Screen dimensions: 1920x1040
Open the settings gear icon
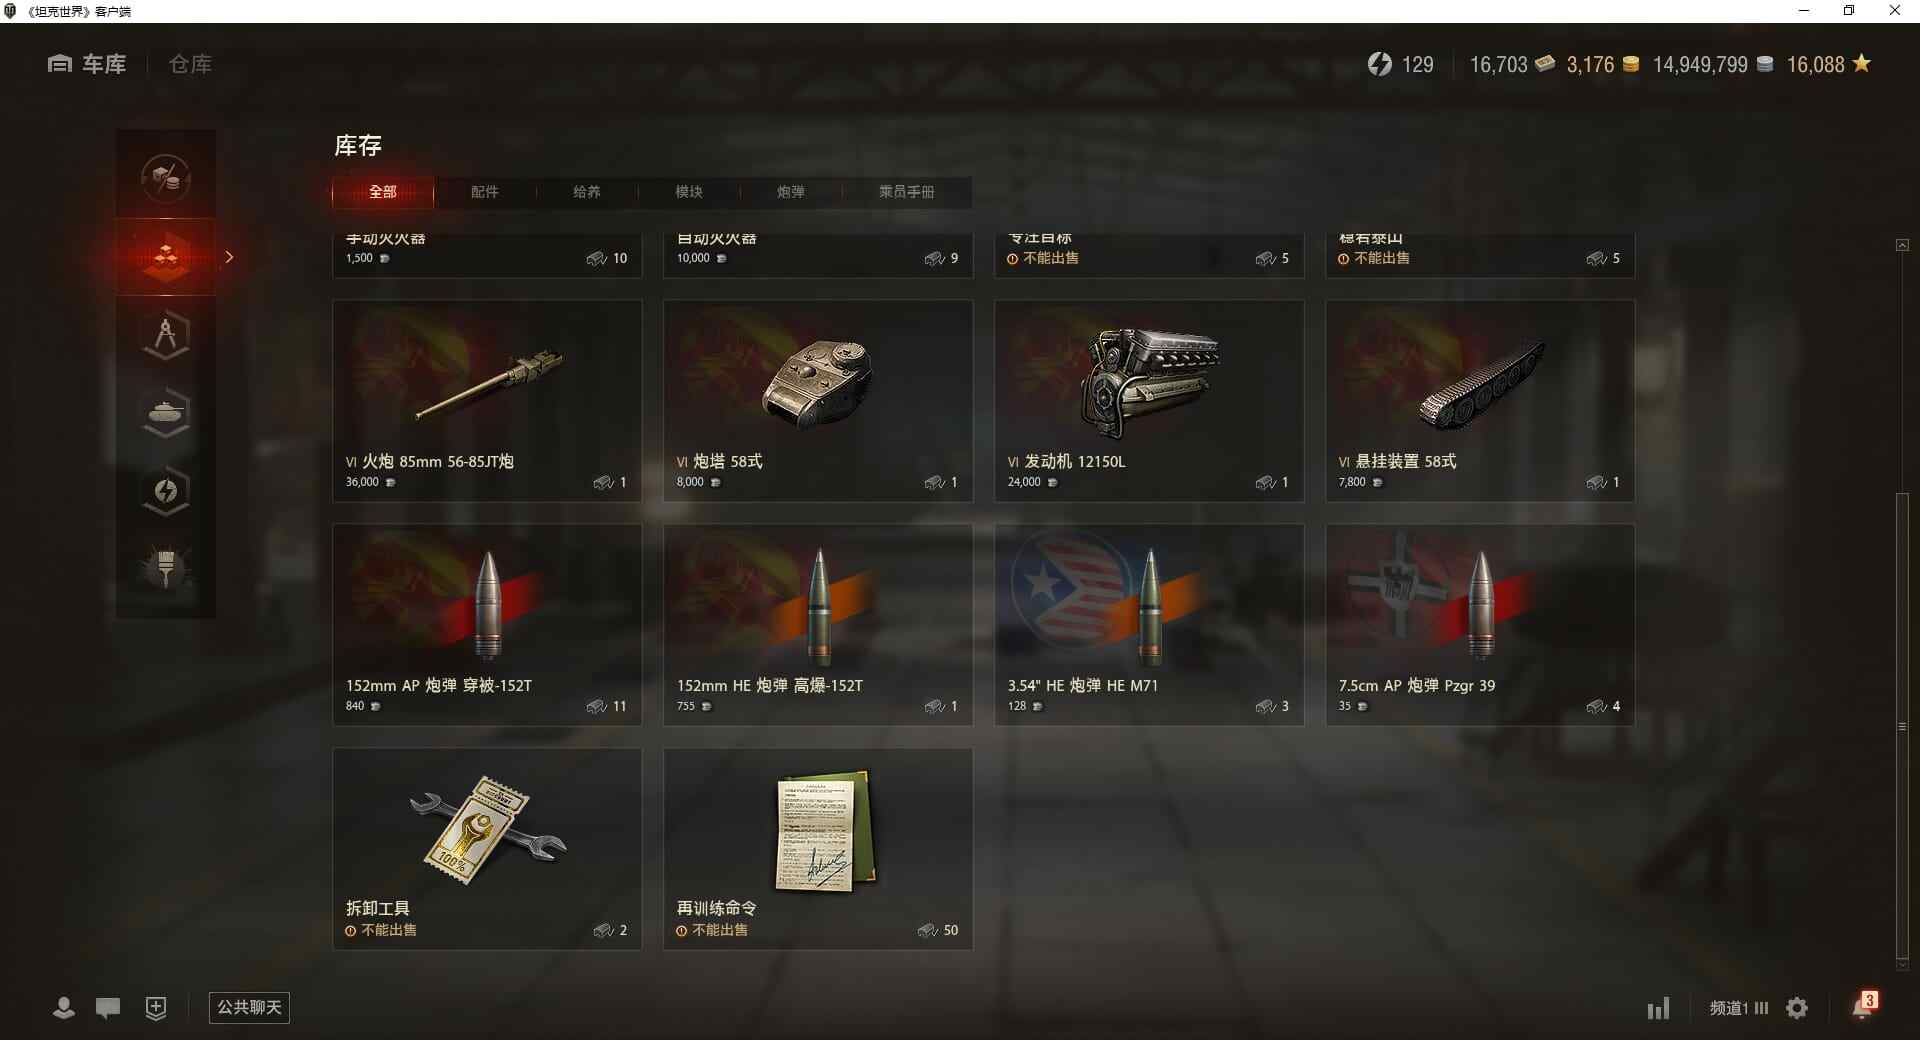(1797, 1008)
